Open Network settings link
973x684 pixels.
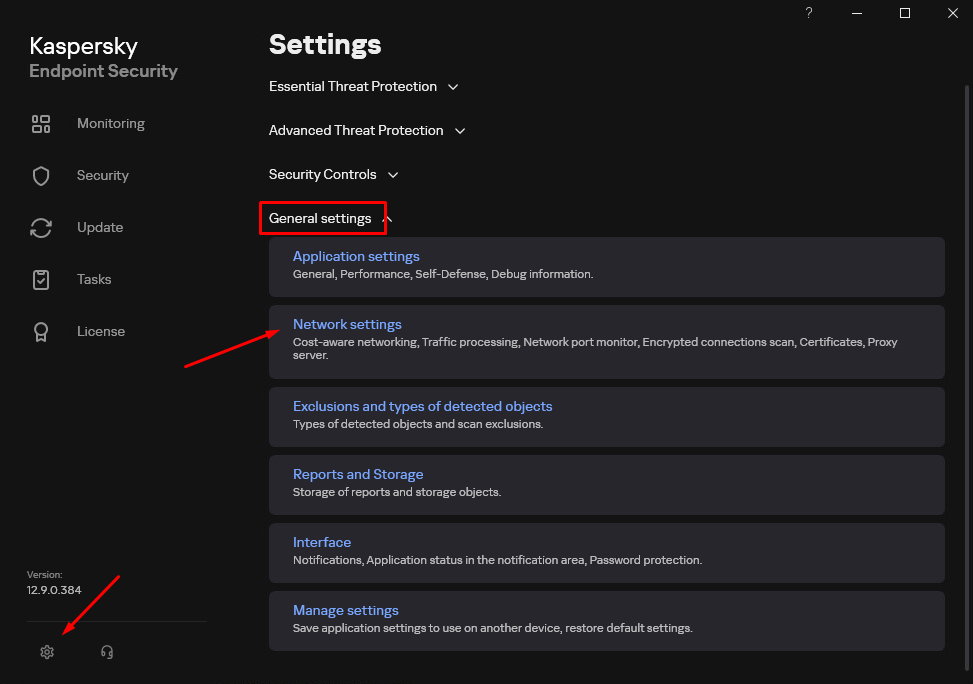[347, 325]
